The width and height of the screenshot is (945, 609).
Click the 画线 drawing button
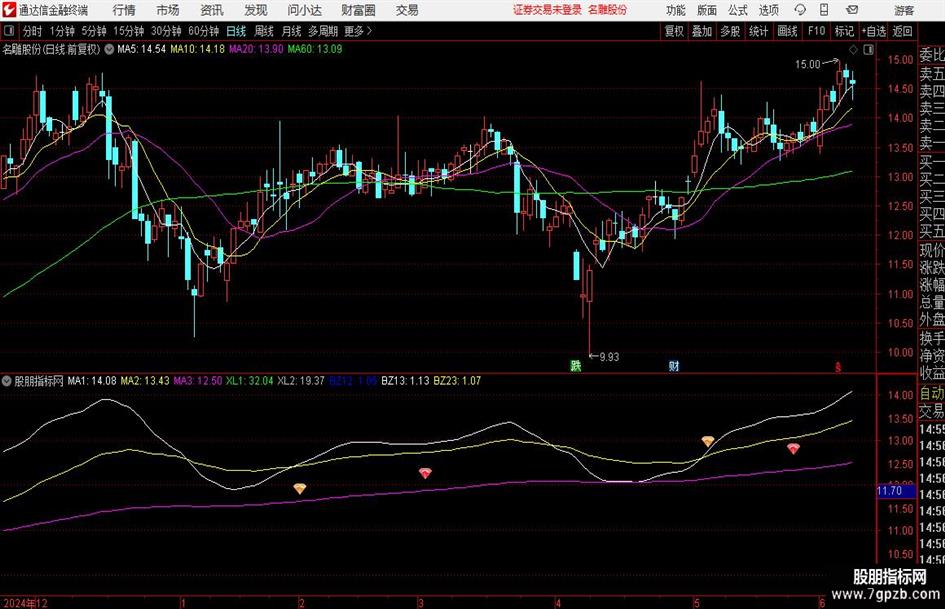coord(787,31)
